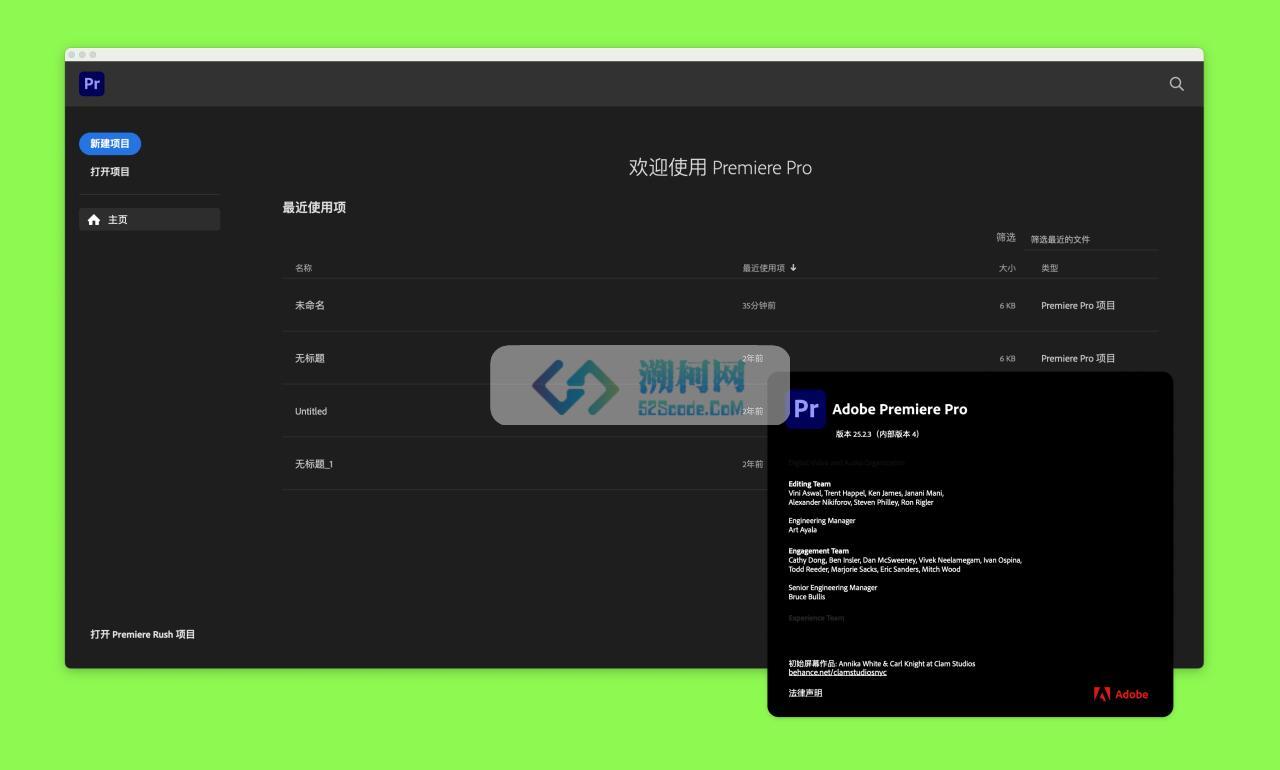This screenshot has height=770, width=1280.
Task: Open behance.net/clamstudiosnyc link in About dialog
Action: (x=838, y=672)
